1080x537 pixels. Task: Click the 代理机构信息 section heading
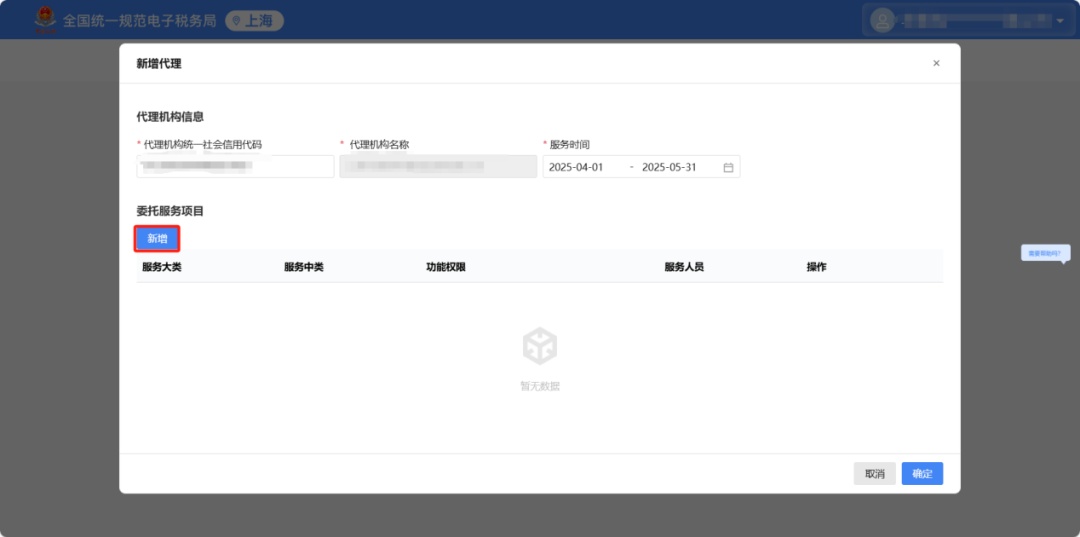coord(170,117)
